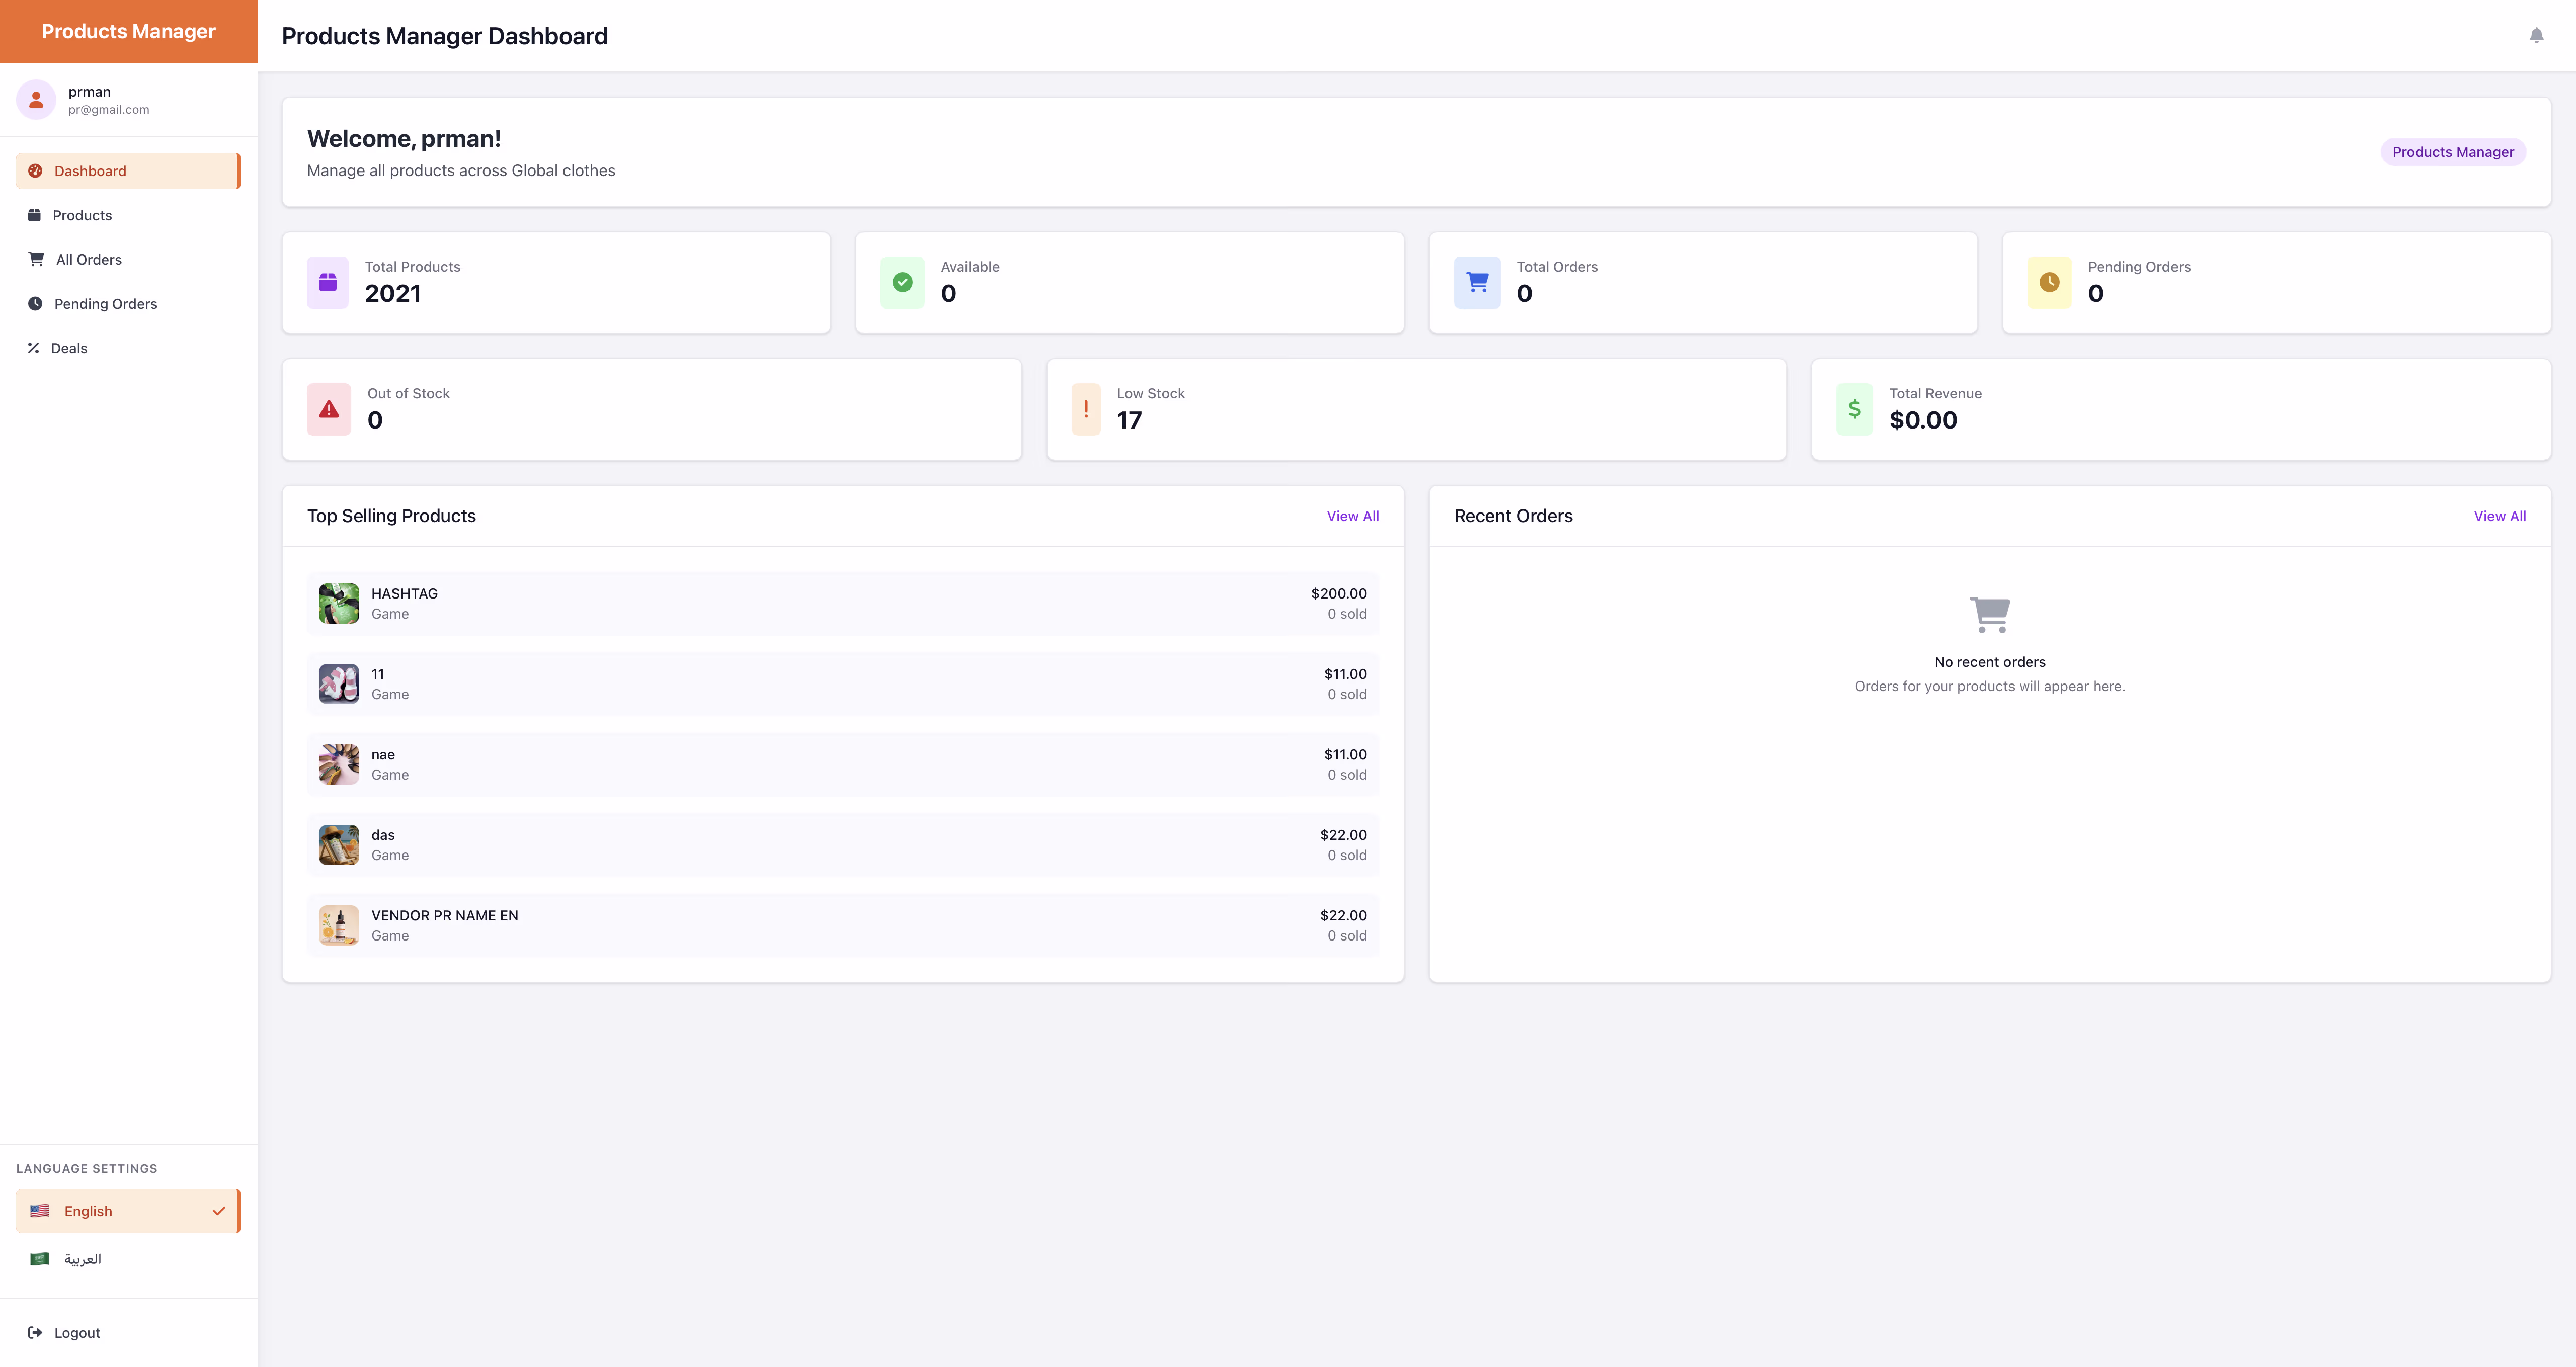This screenshot has height=1367, width=2576.
Task: Click the English checkmark indicator
Action: pyautogui.click(x=219, y=1210)
